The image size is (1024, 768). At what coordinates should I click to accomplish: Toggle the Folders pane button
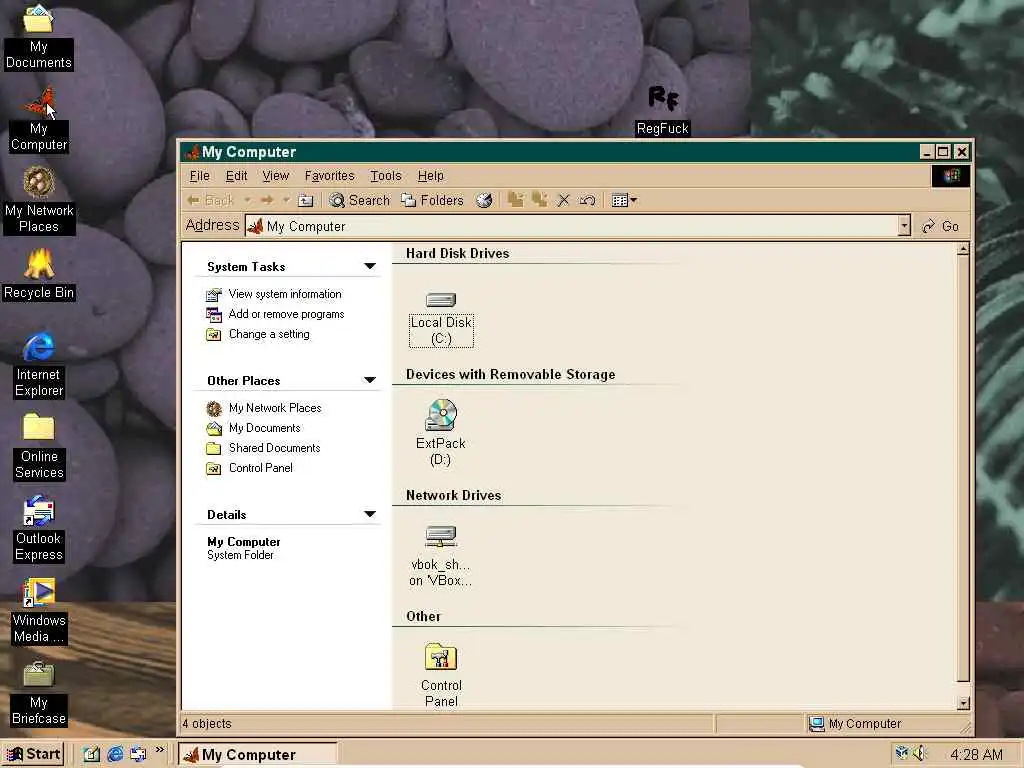(x=432, y=200)
